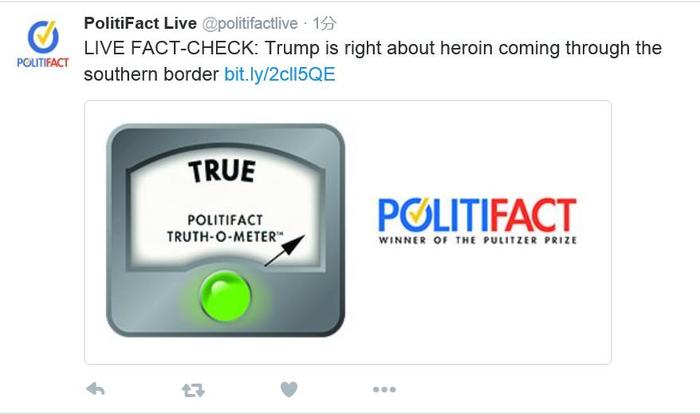Viewport: 700px width, 414px height.
Task: Select the LIVE FACT-CHECK tweet text
Action: (373, 61)
